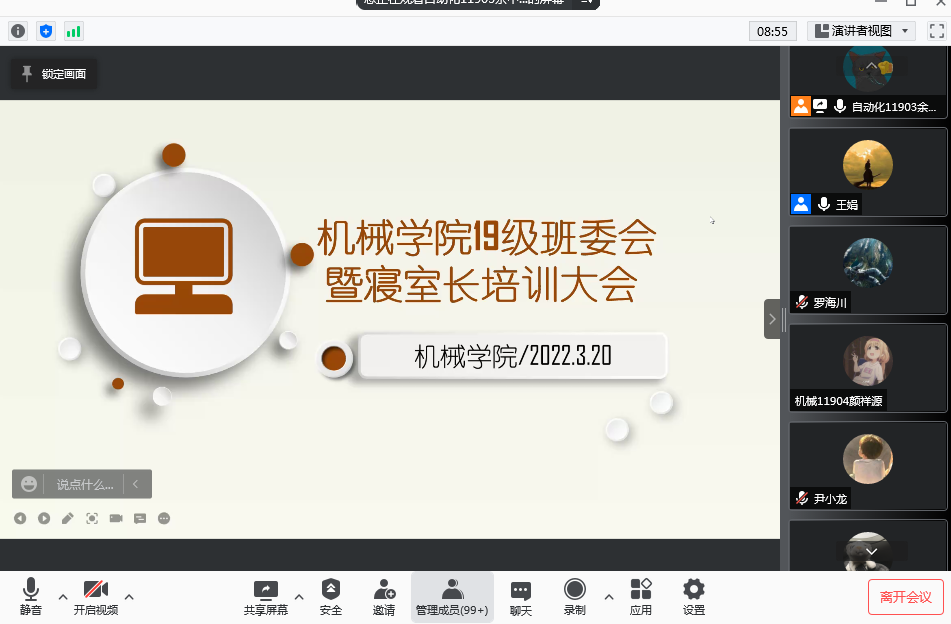
Task: Enter full screen mode
Action: pos(936,31)
